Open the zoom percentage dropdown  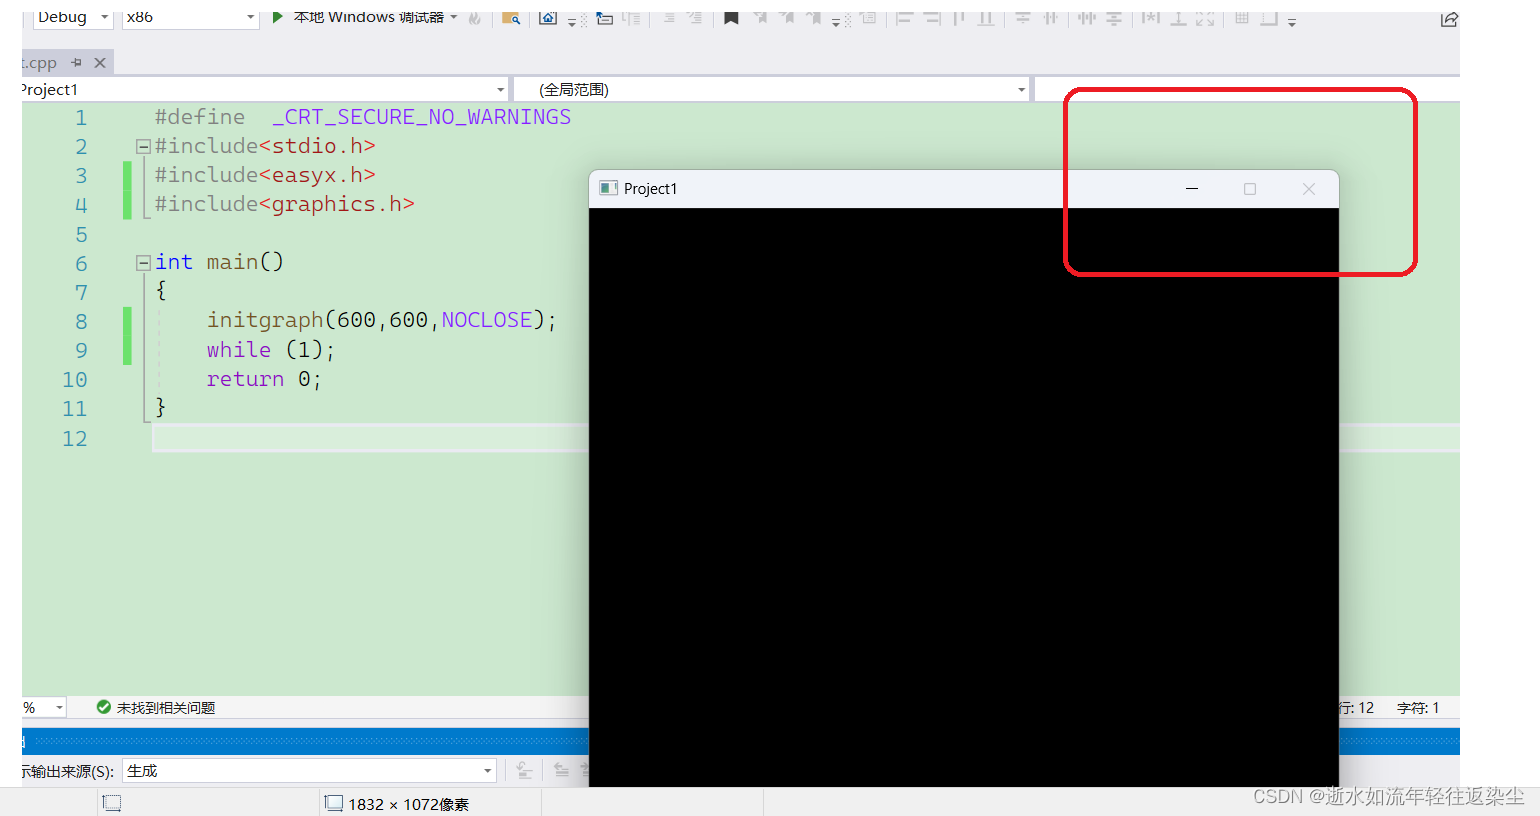[60, 708]
